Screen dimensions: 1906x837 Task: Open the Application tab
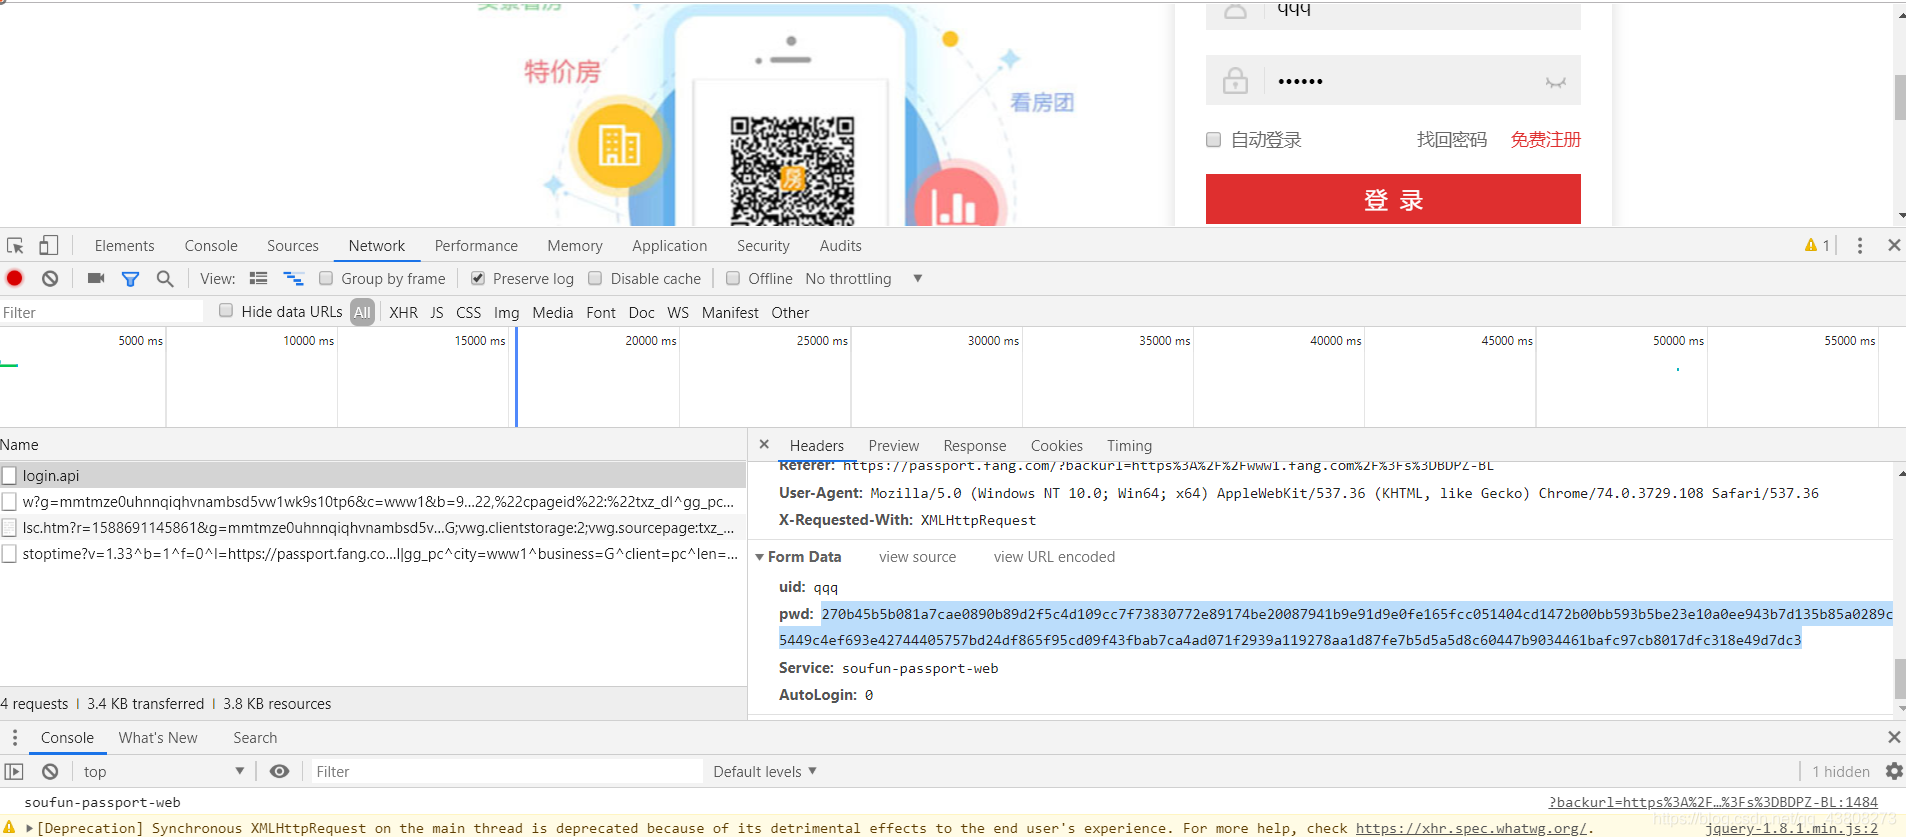click(x=669, y=246)
